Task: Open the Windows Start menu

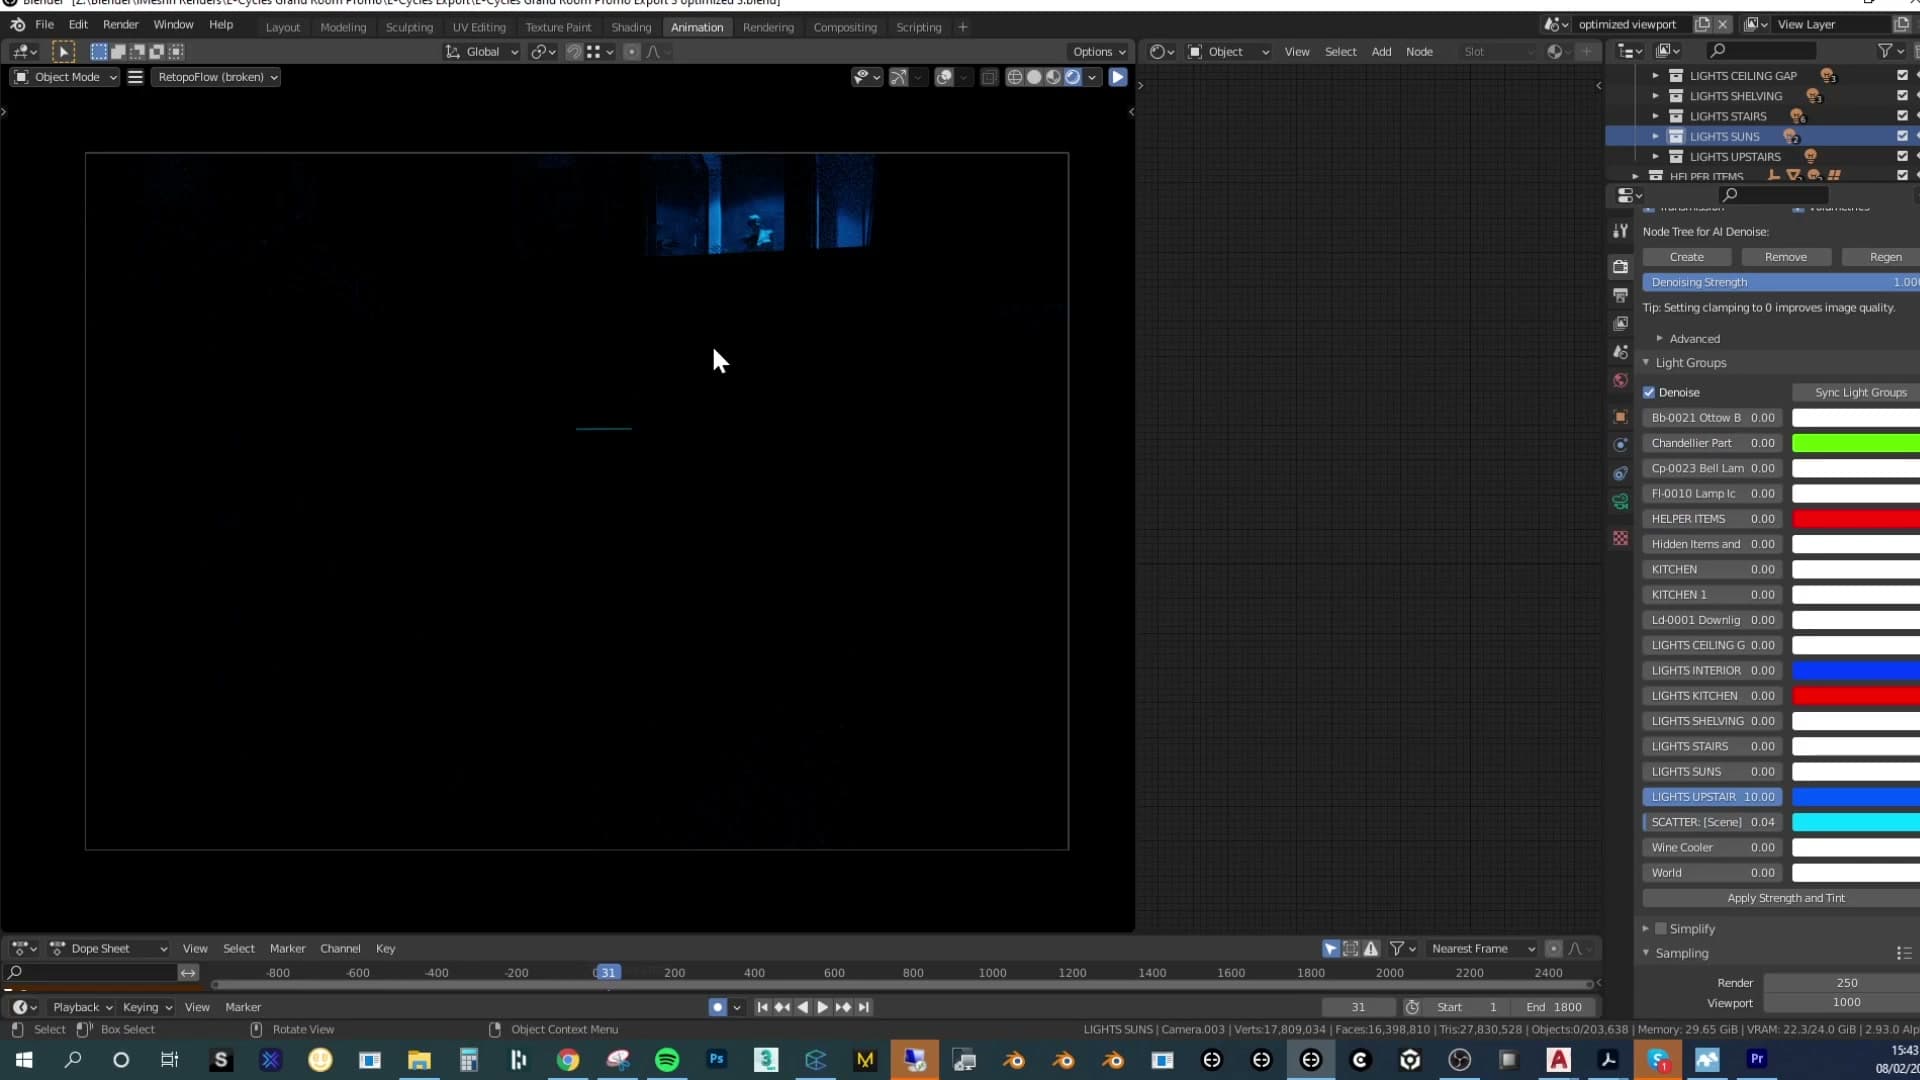Action: point(24,1060)
